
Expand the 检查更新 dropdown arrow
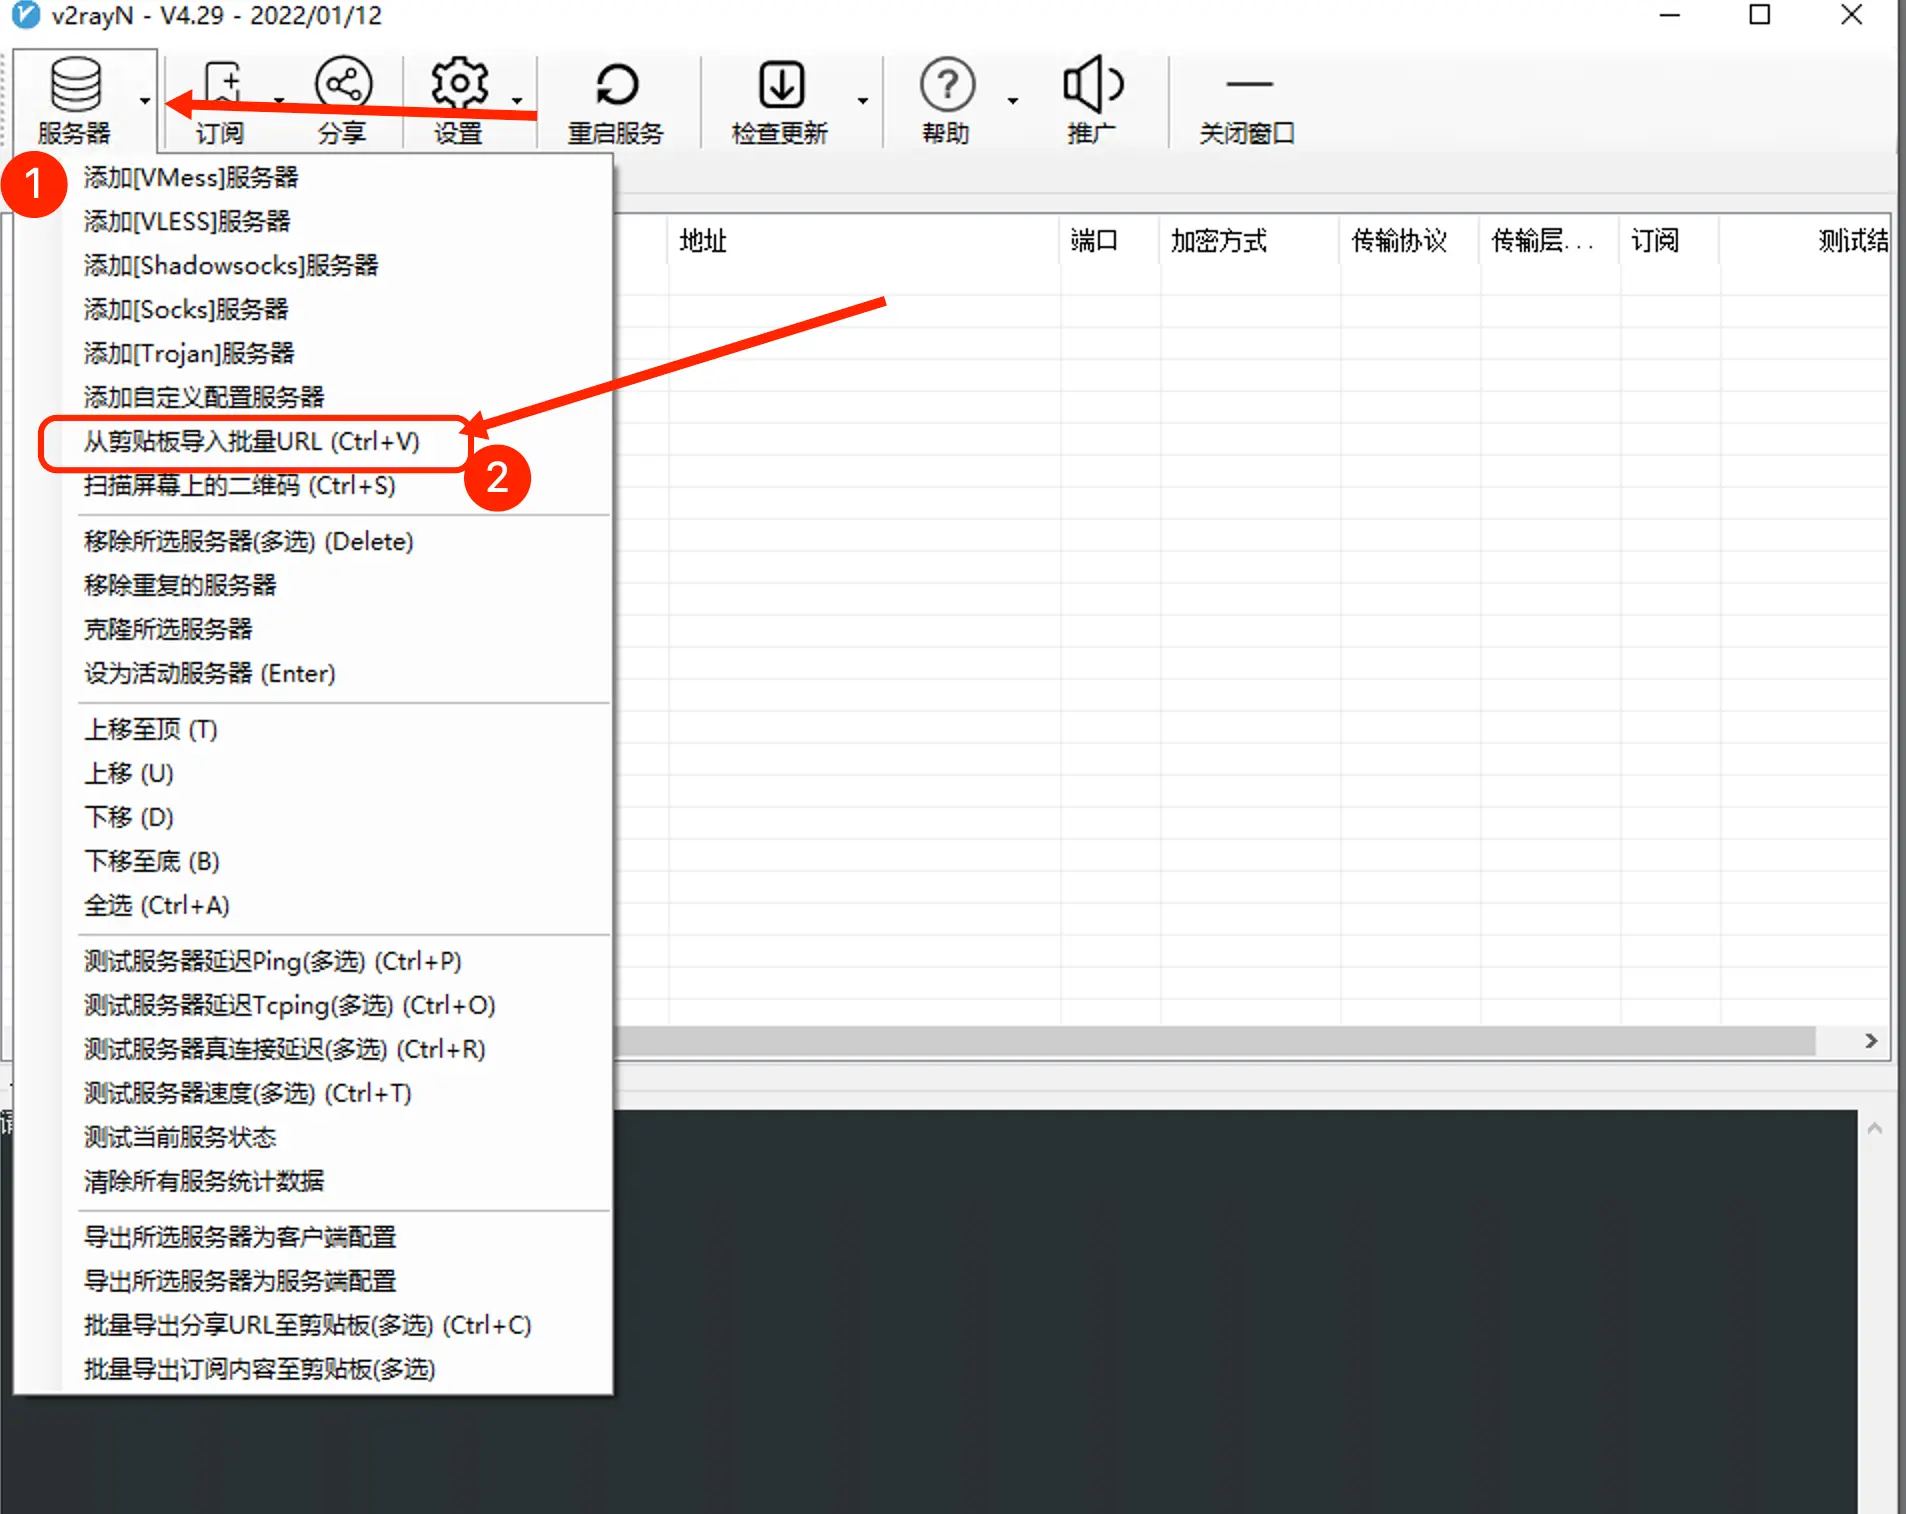click(x=862, y=100)
